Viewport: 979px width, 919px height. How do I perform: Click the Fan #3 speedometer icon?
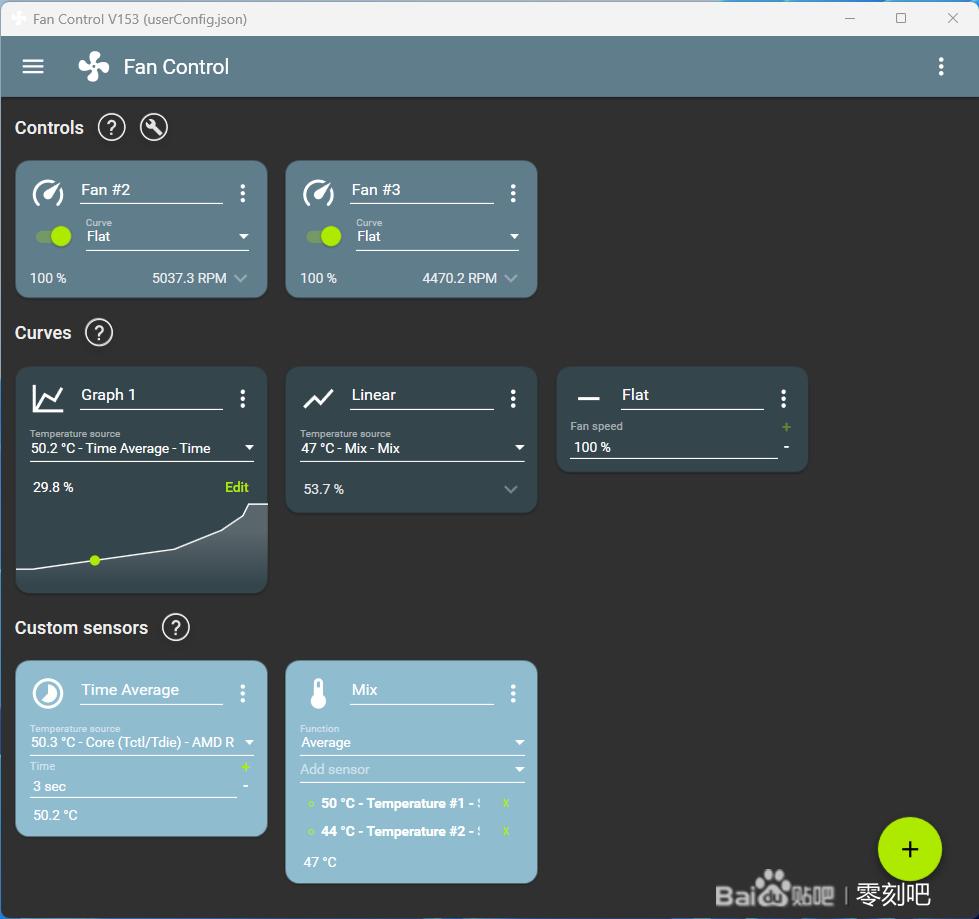318,192
